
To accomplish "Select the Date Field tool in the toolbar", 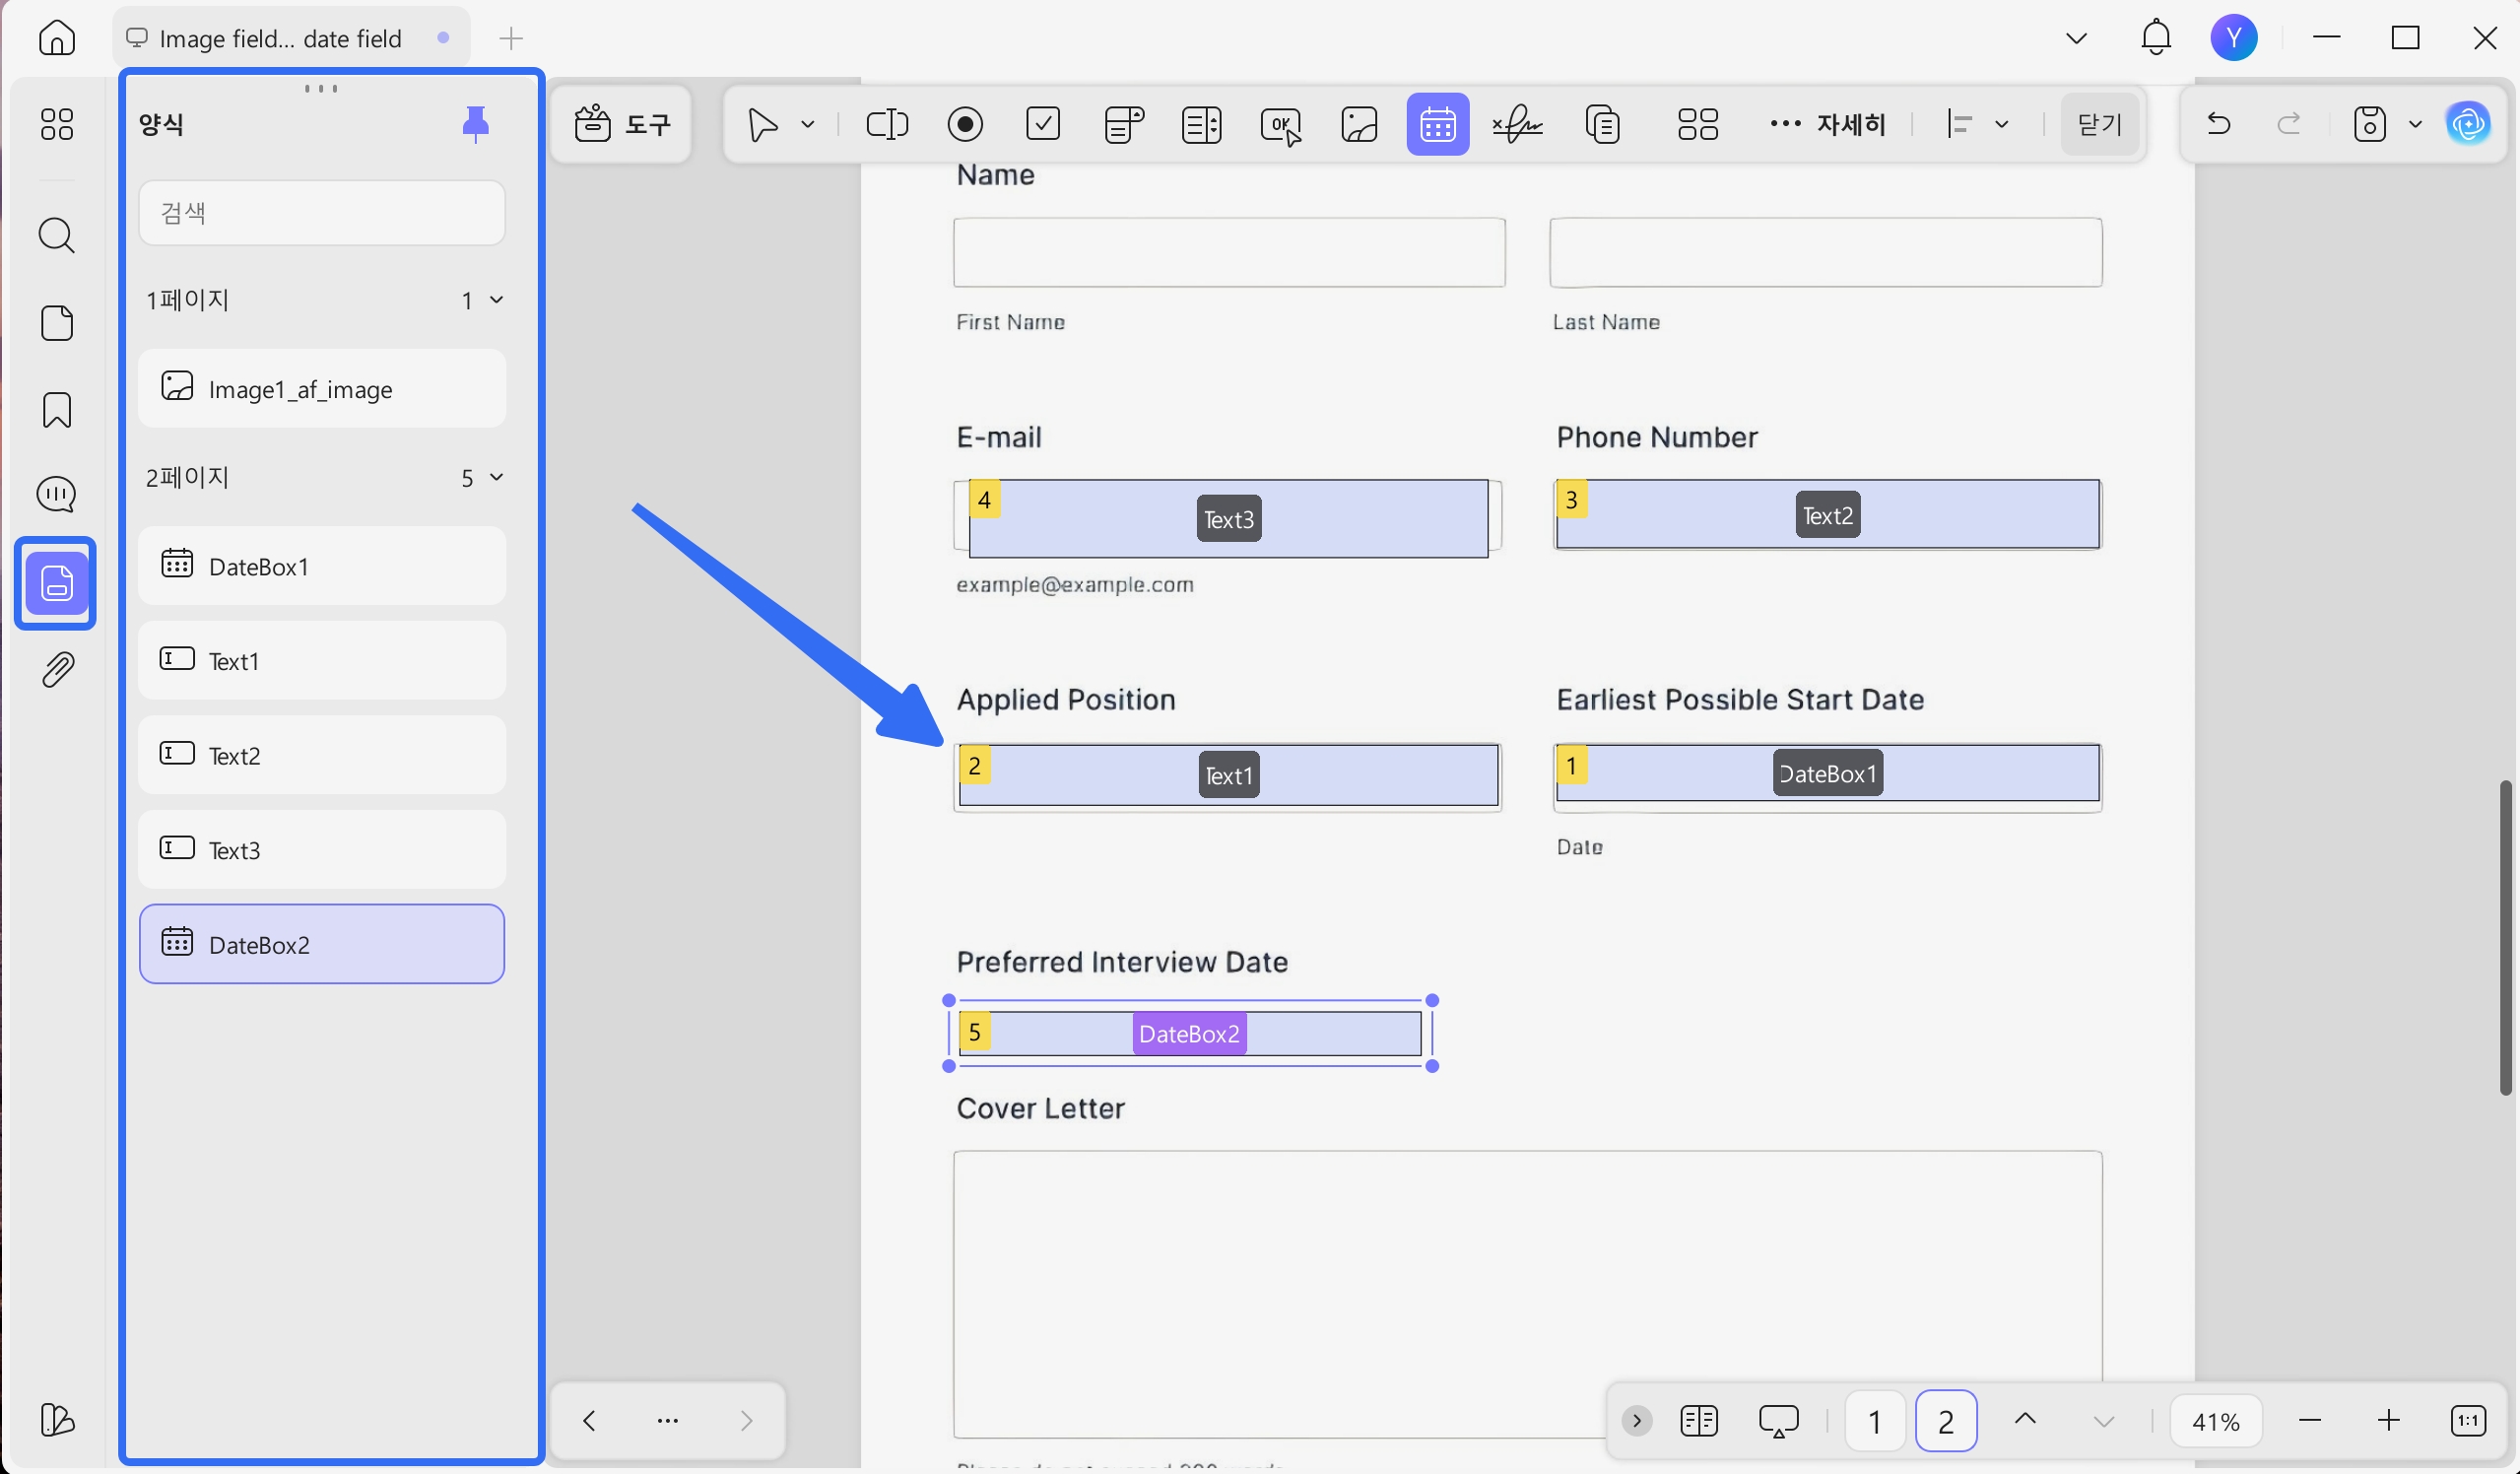I will (x=1437, y=124).
